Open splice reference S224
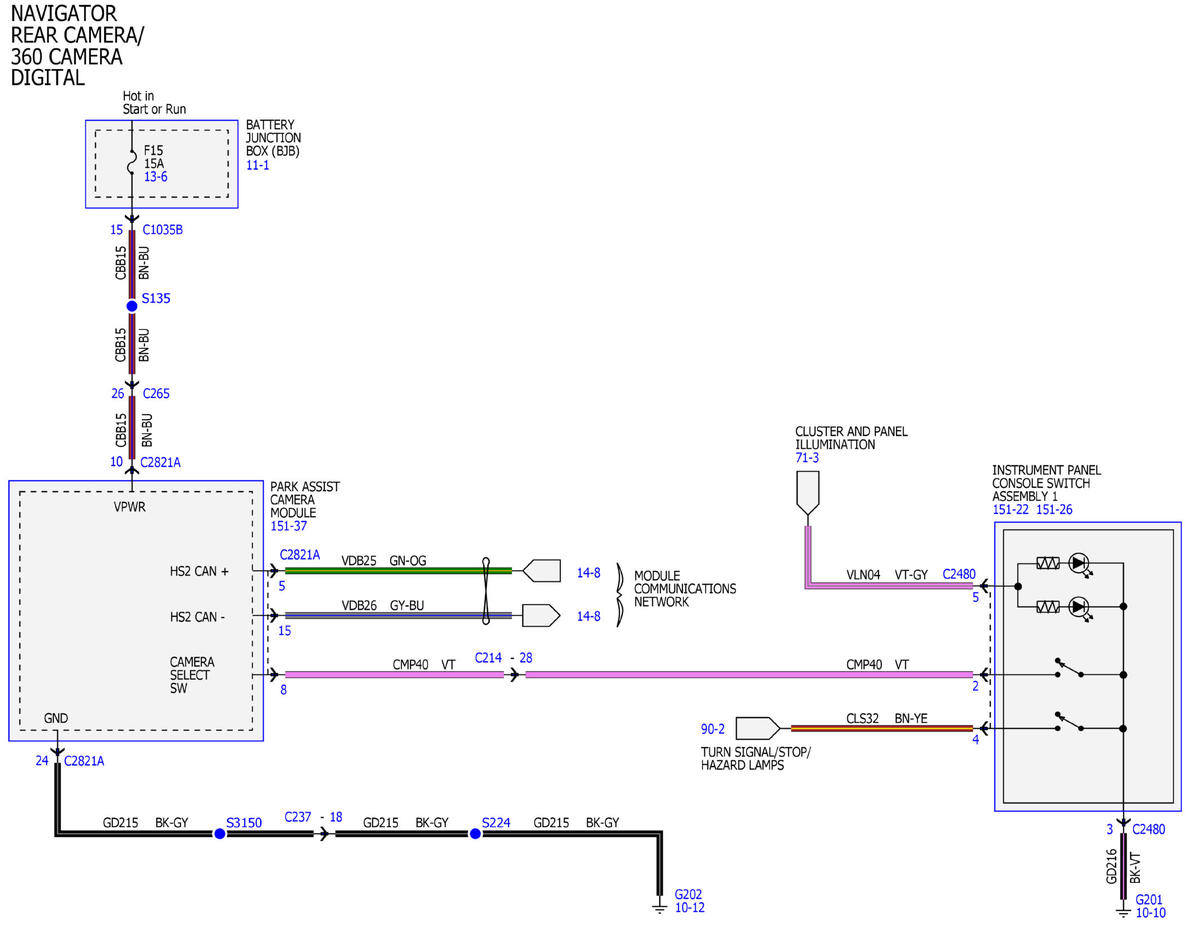The image size is (1200, 927). pos(497,823)
